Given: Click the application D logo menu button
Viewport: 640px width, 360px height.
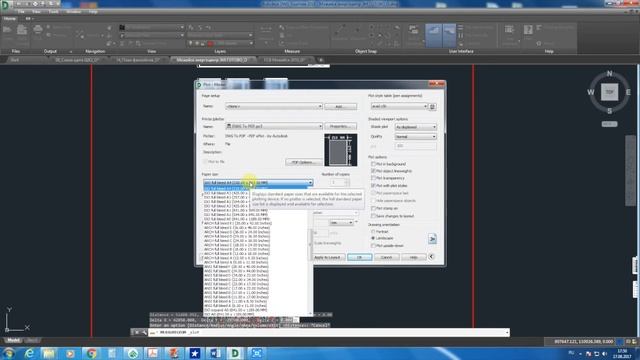Looking at the screenshot, I should [x=5, y=4].
